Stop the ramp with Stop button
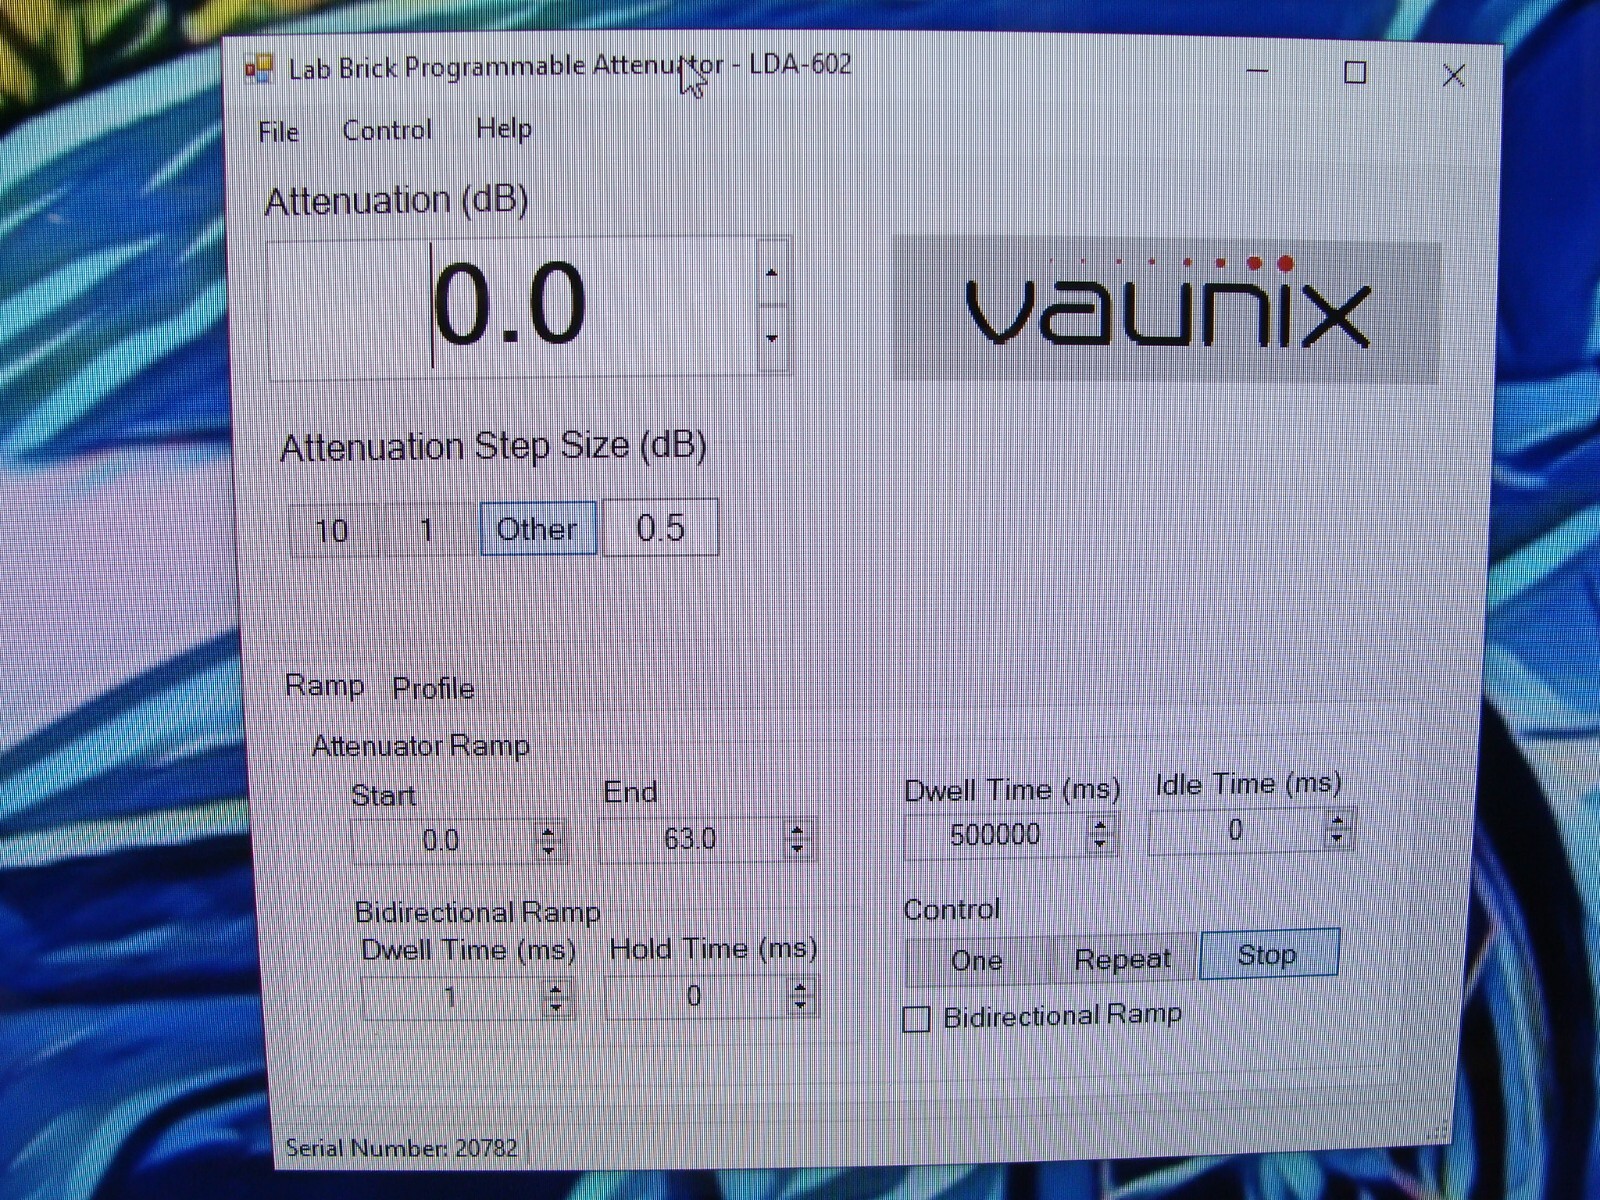 coord(1268,954)
